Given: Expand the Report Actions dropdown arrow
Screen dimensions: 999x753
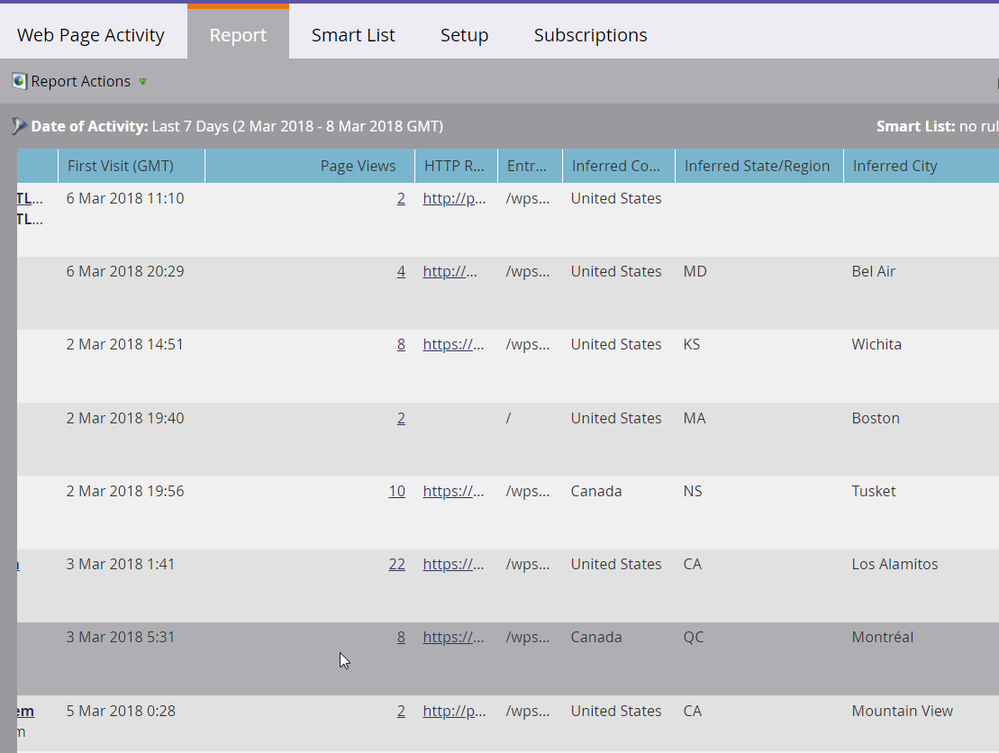Looking at the screenshot, I should pyautogui.click(x=143, y=82).
